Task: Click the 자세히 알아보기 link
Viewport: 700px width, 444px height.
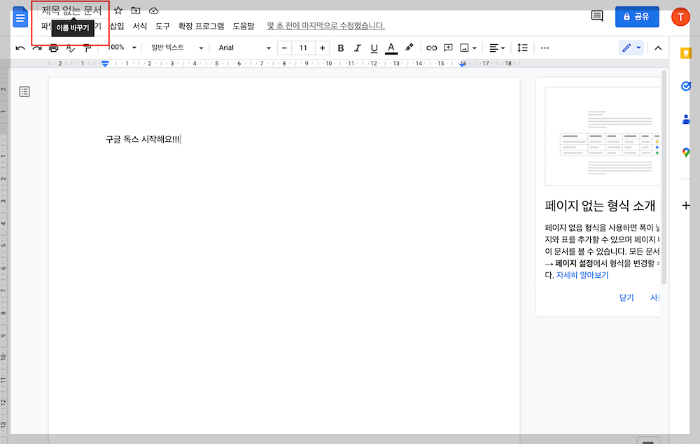Action: (x=582, y=275)
